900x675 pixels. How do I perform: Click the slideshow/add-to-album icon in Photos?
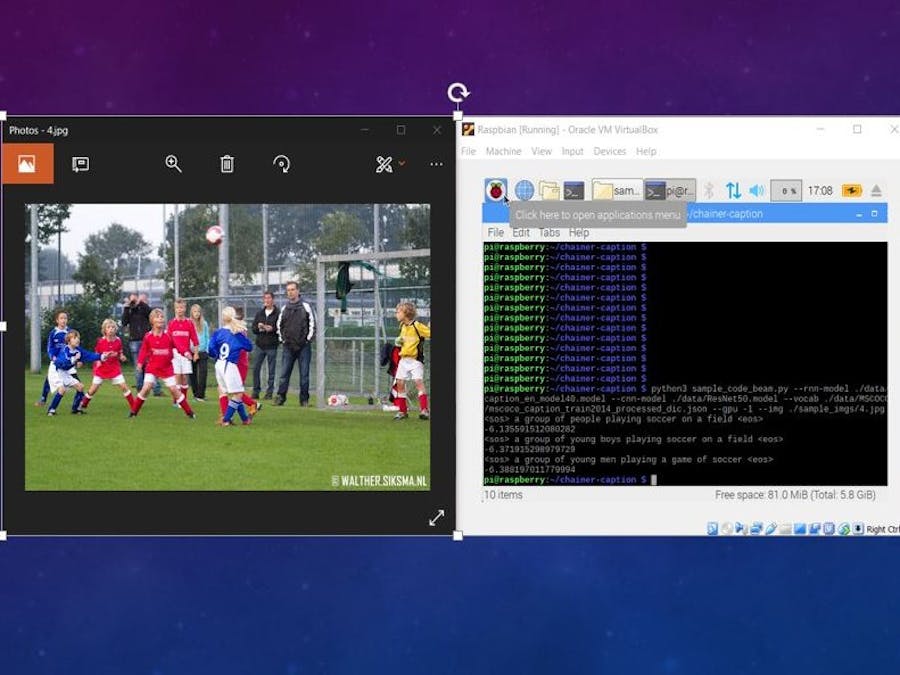pyautogui.click(x=80, y=164)
